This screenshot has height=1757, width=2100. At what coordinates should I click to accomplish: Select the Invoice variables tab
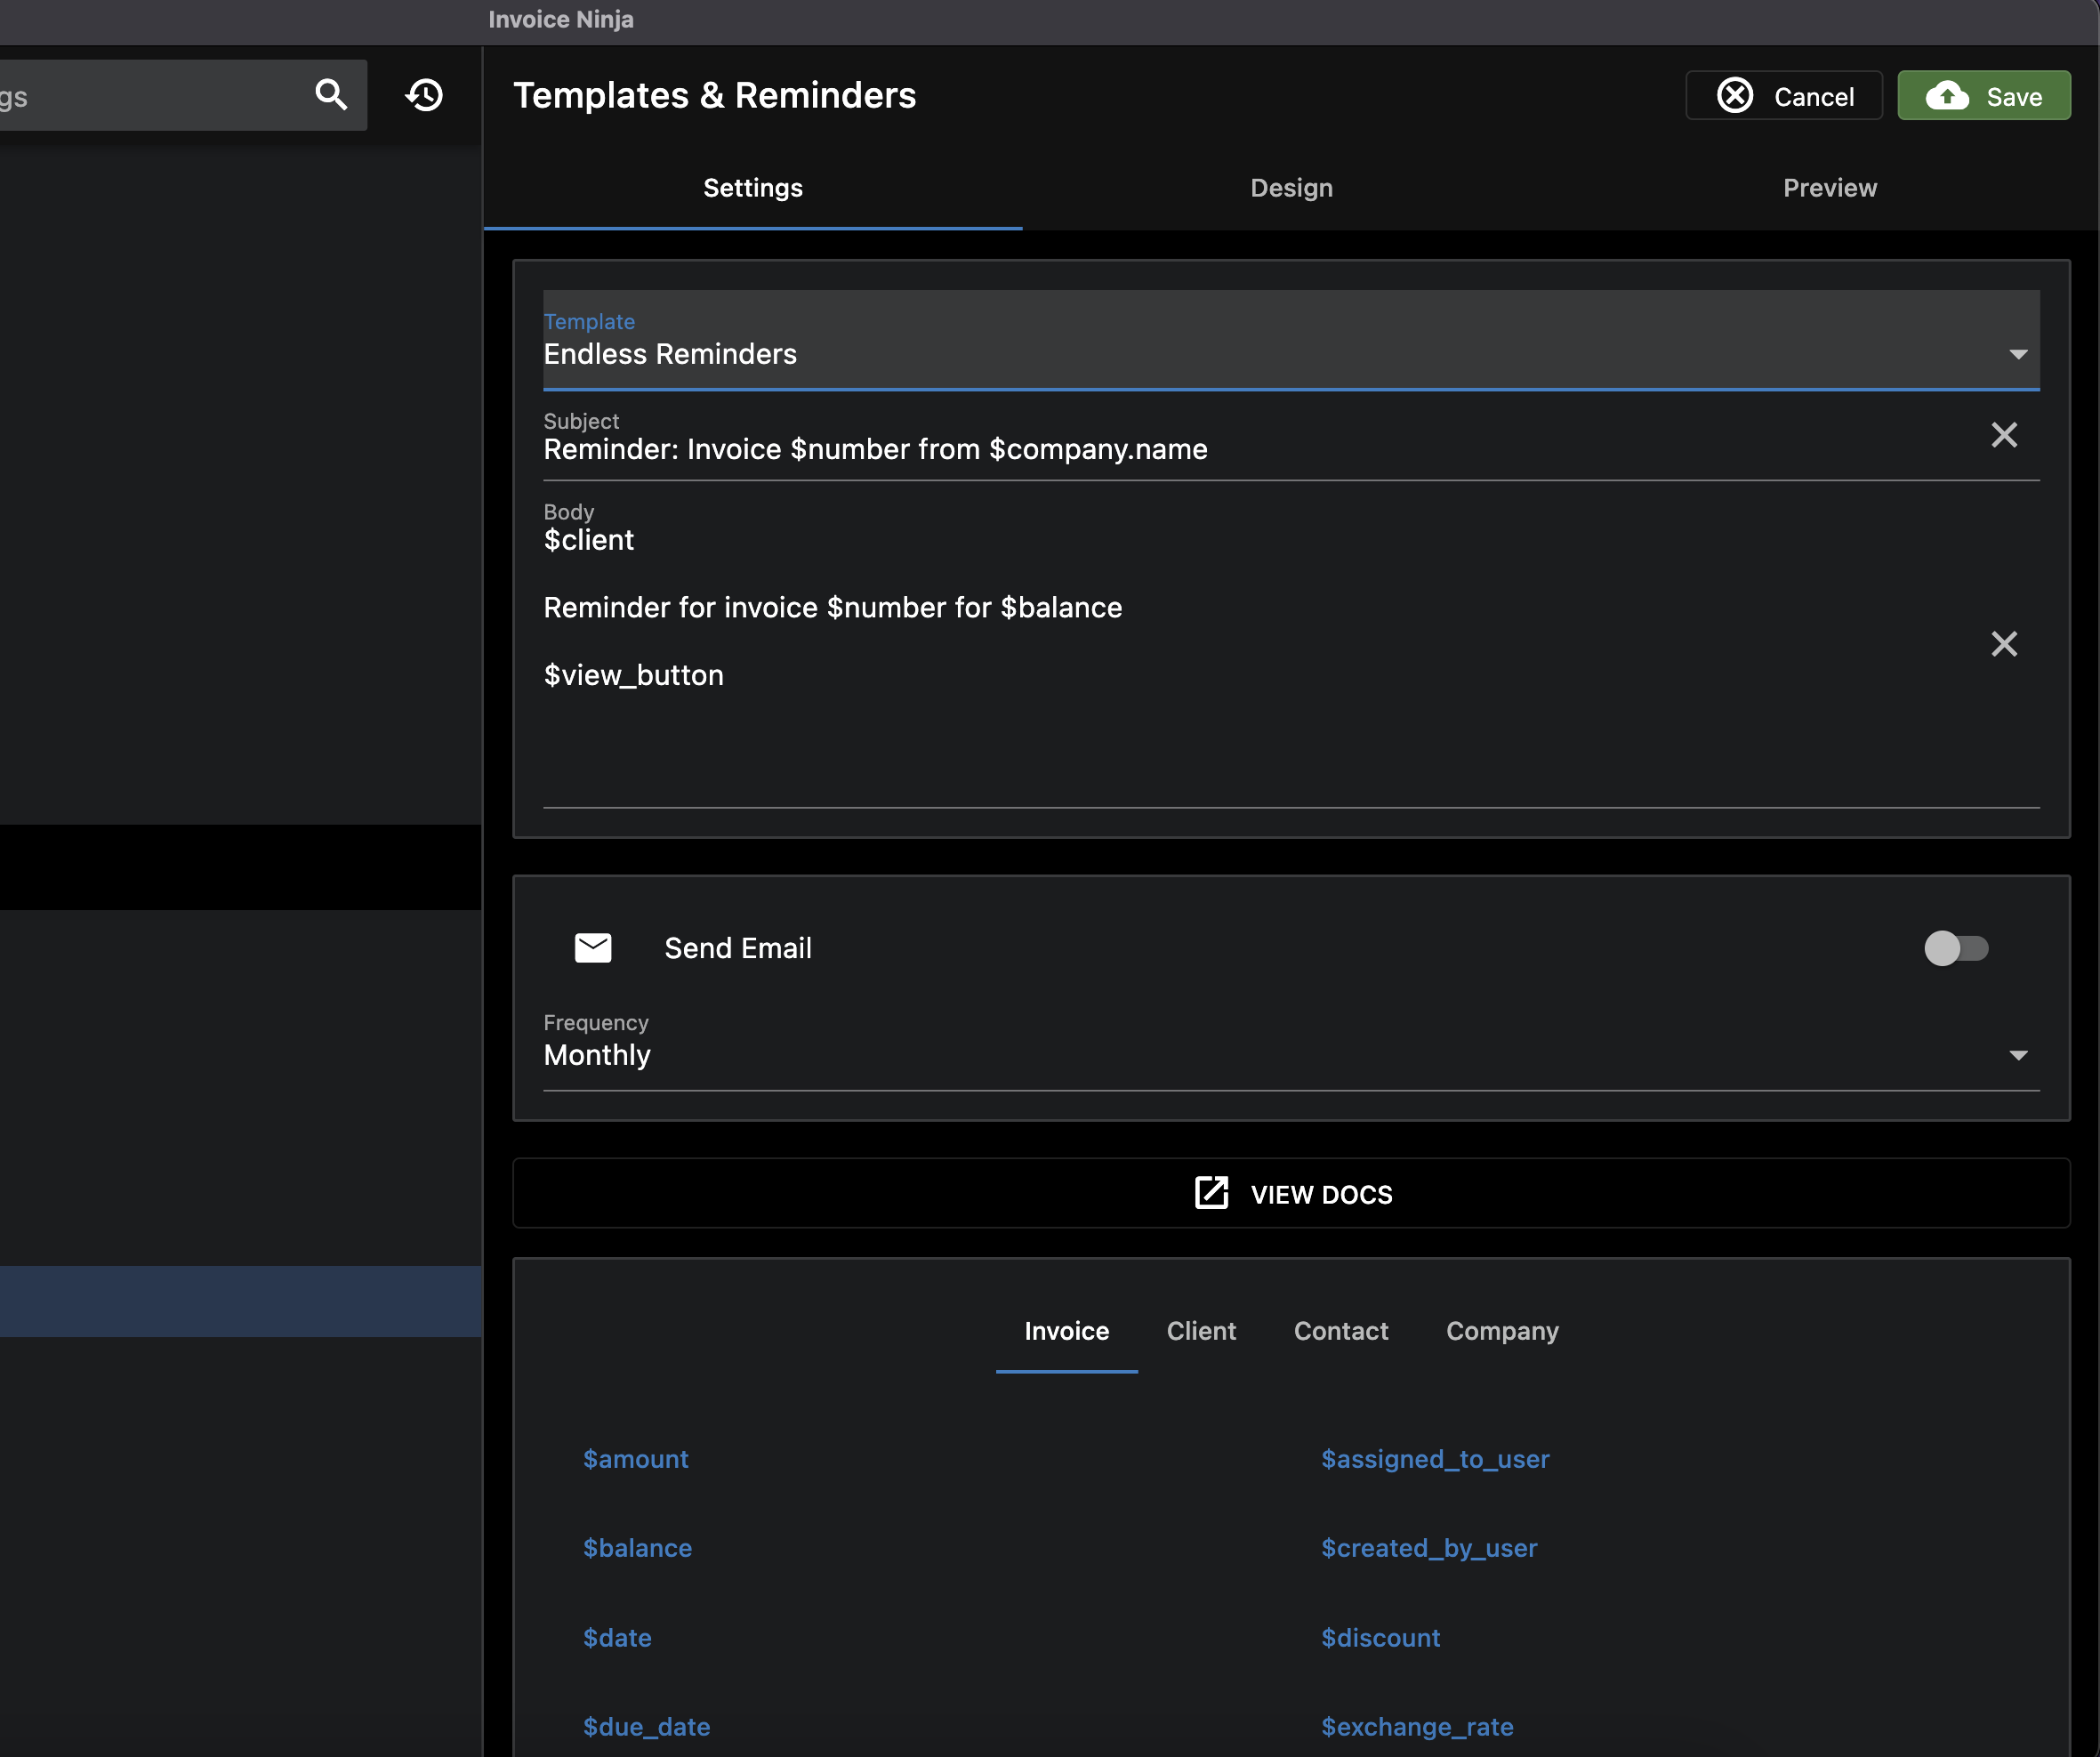(1066, 1331)
